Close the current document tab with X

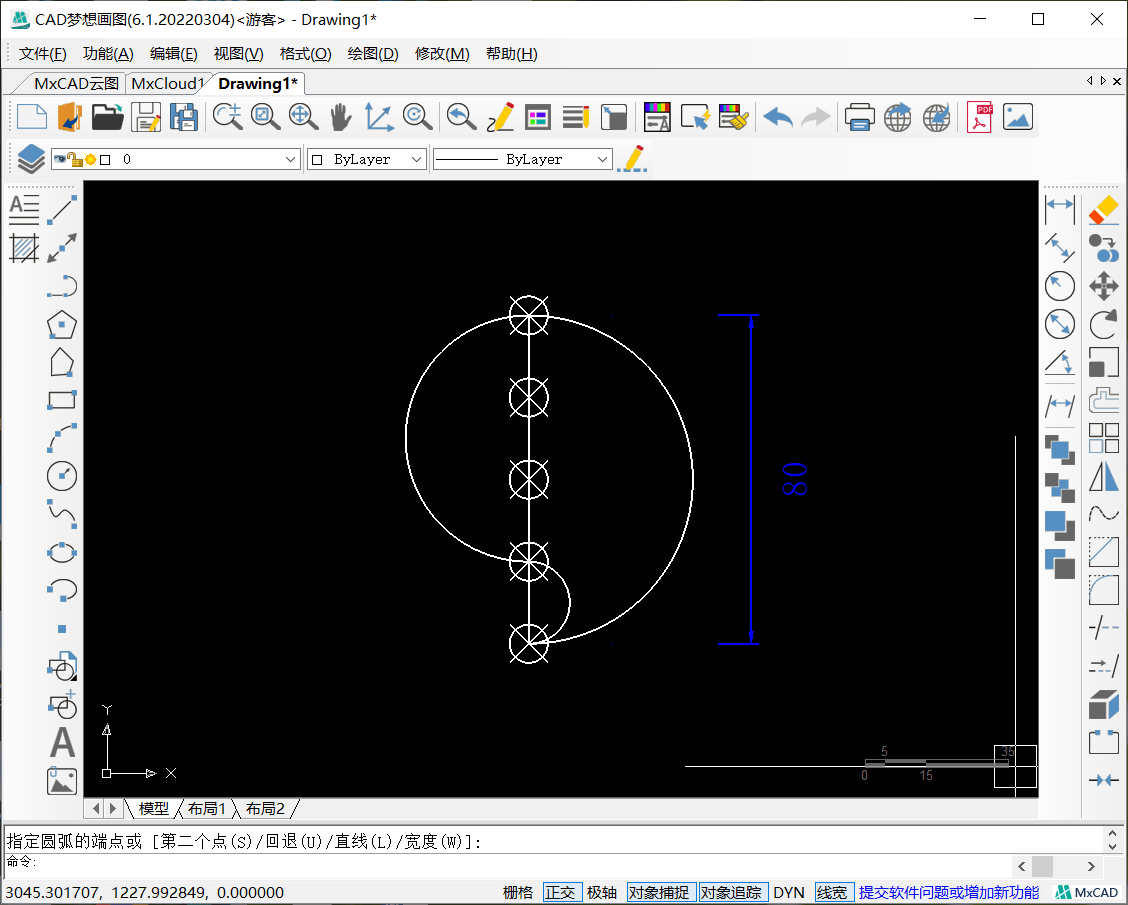(x=1116, y=81)
